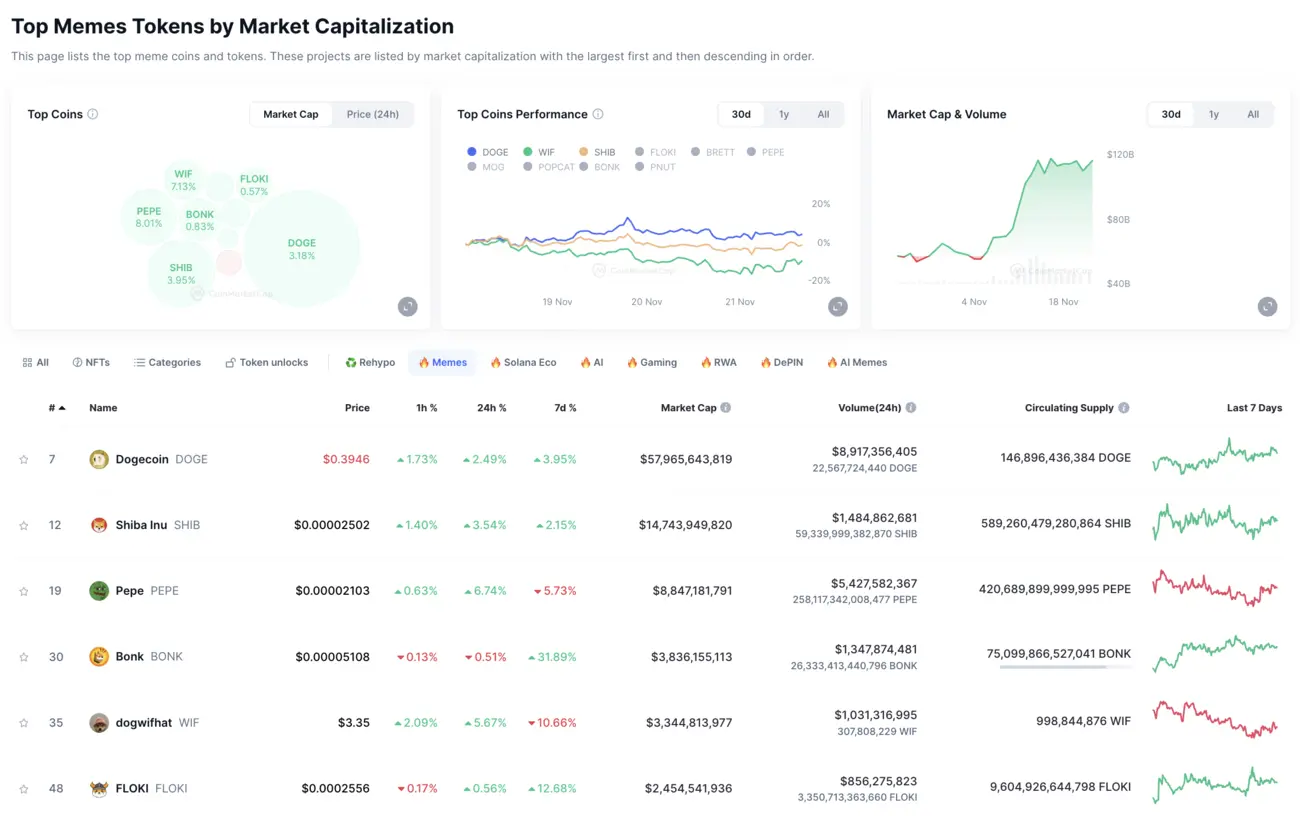The image size is (1300, 816).
Task: Switch Top Coins to Price (24h)
Action: 373,114
